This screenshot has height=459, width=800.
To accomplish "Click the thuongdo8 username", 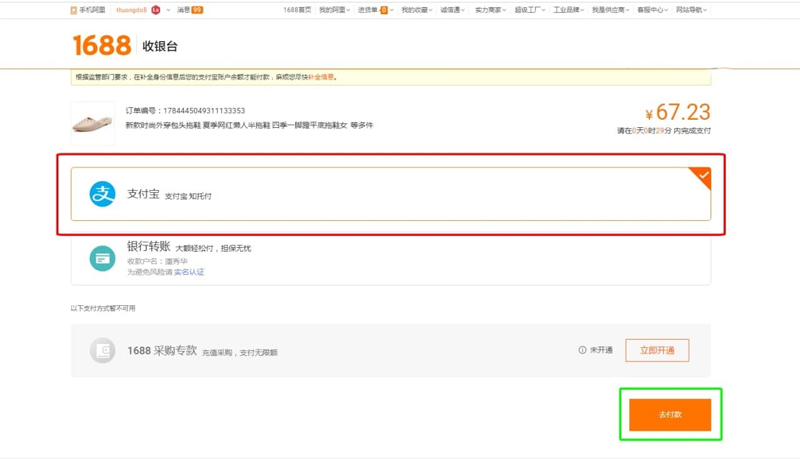I will pyautogui.click(x=131, y=10).
